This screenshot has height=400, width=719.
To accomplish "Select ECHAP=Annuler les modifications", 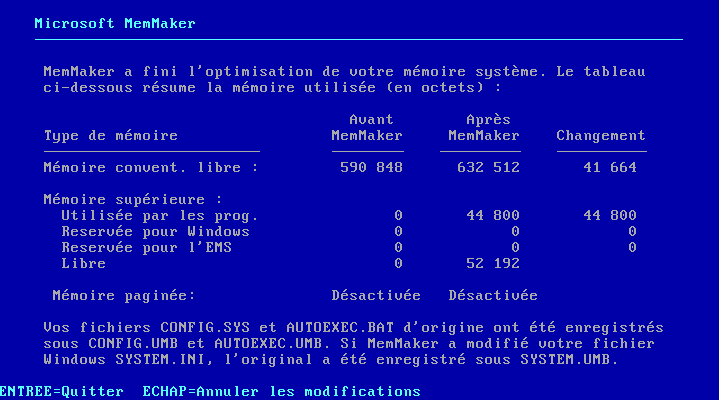I will coord(282,391).
